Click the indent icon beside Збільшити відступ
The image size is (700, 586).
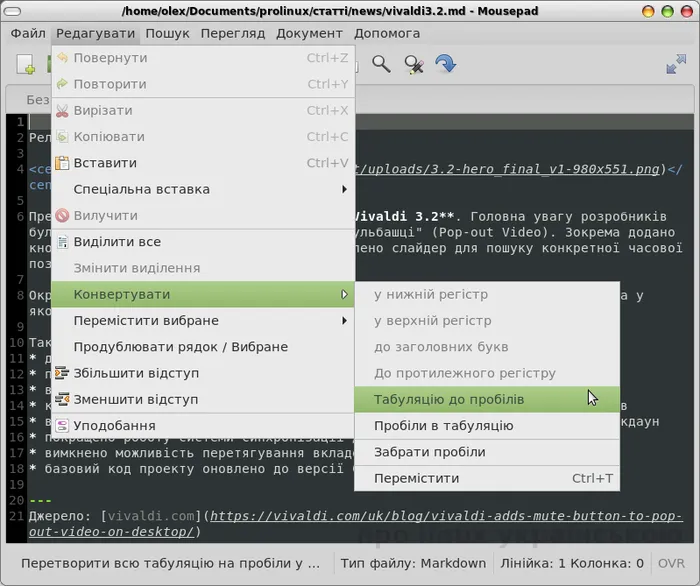[x=62, y=373]
